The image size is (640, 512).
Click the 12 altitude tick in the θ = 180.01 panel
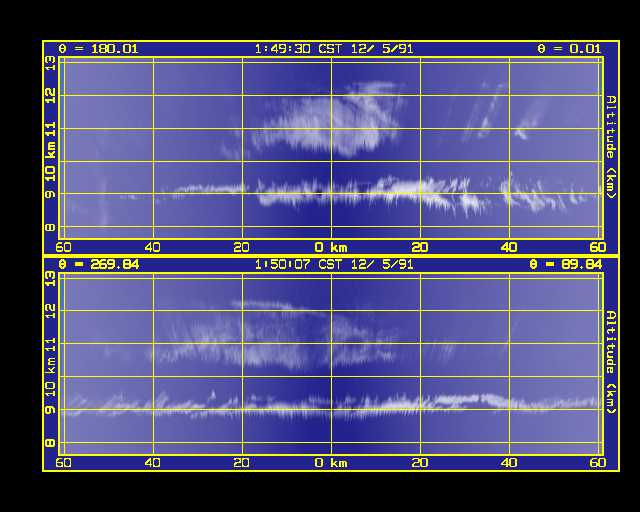pyautogui.click(x=50, y=96)
